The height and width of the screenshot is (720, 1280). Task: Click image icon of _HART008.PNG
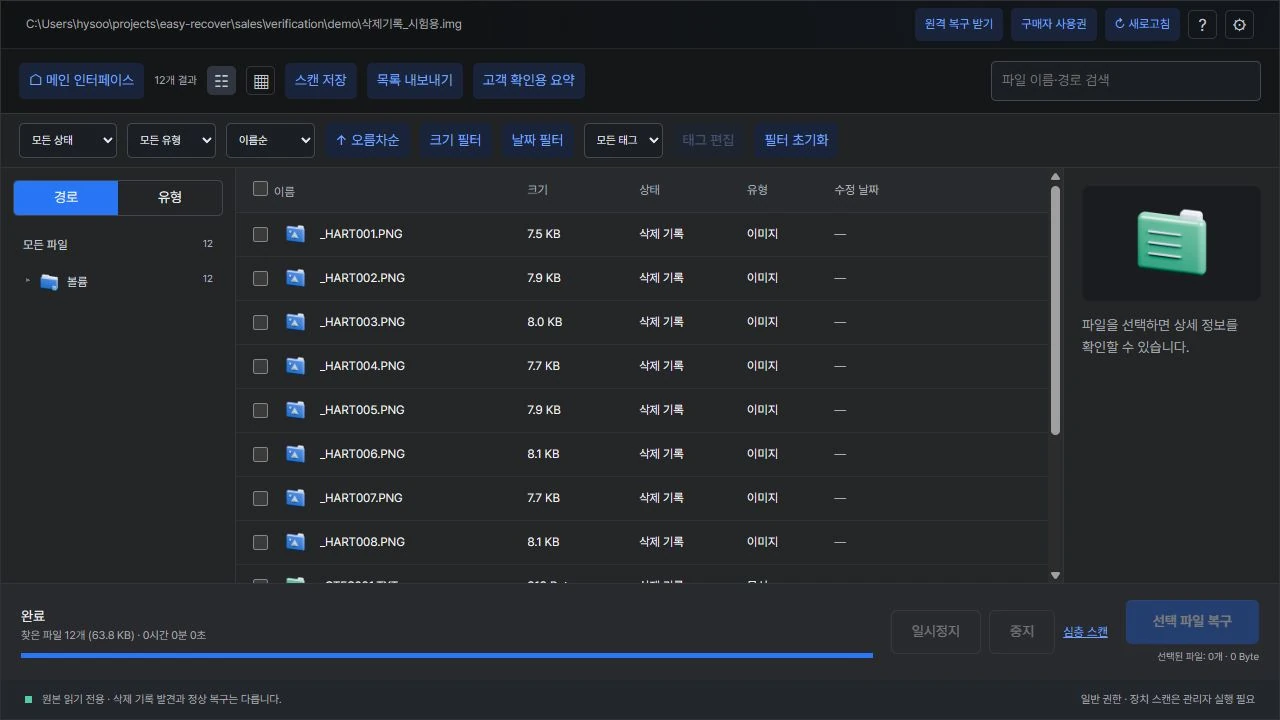click(295, 542)
